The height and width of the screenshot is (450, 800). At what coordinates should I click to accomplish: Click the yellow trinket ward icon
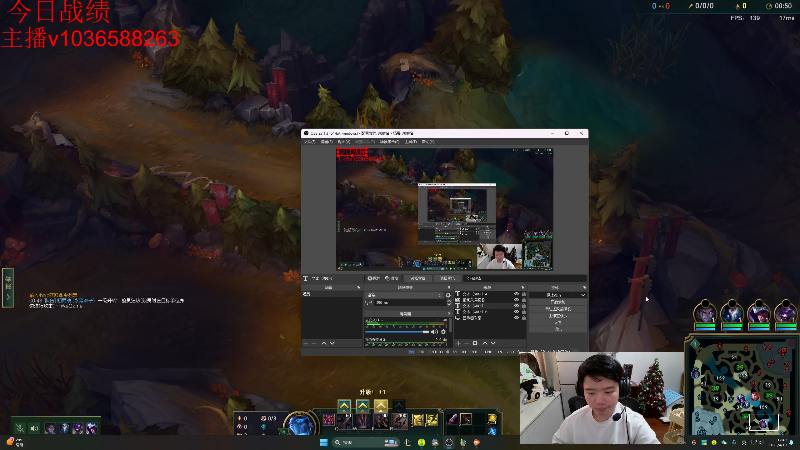pos(492,419)
